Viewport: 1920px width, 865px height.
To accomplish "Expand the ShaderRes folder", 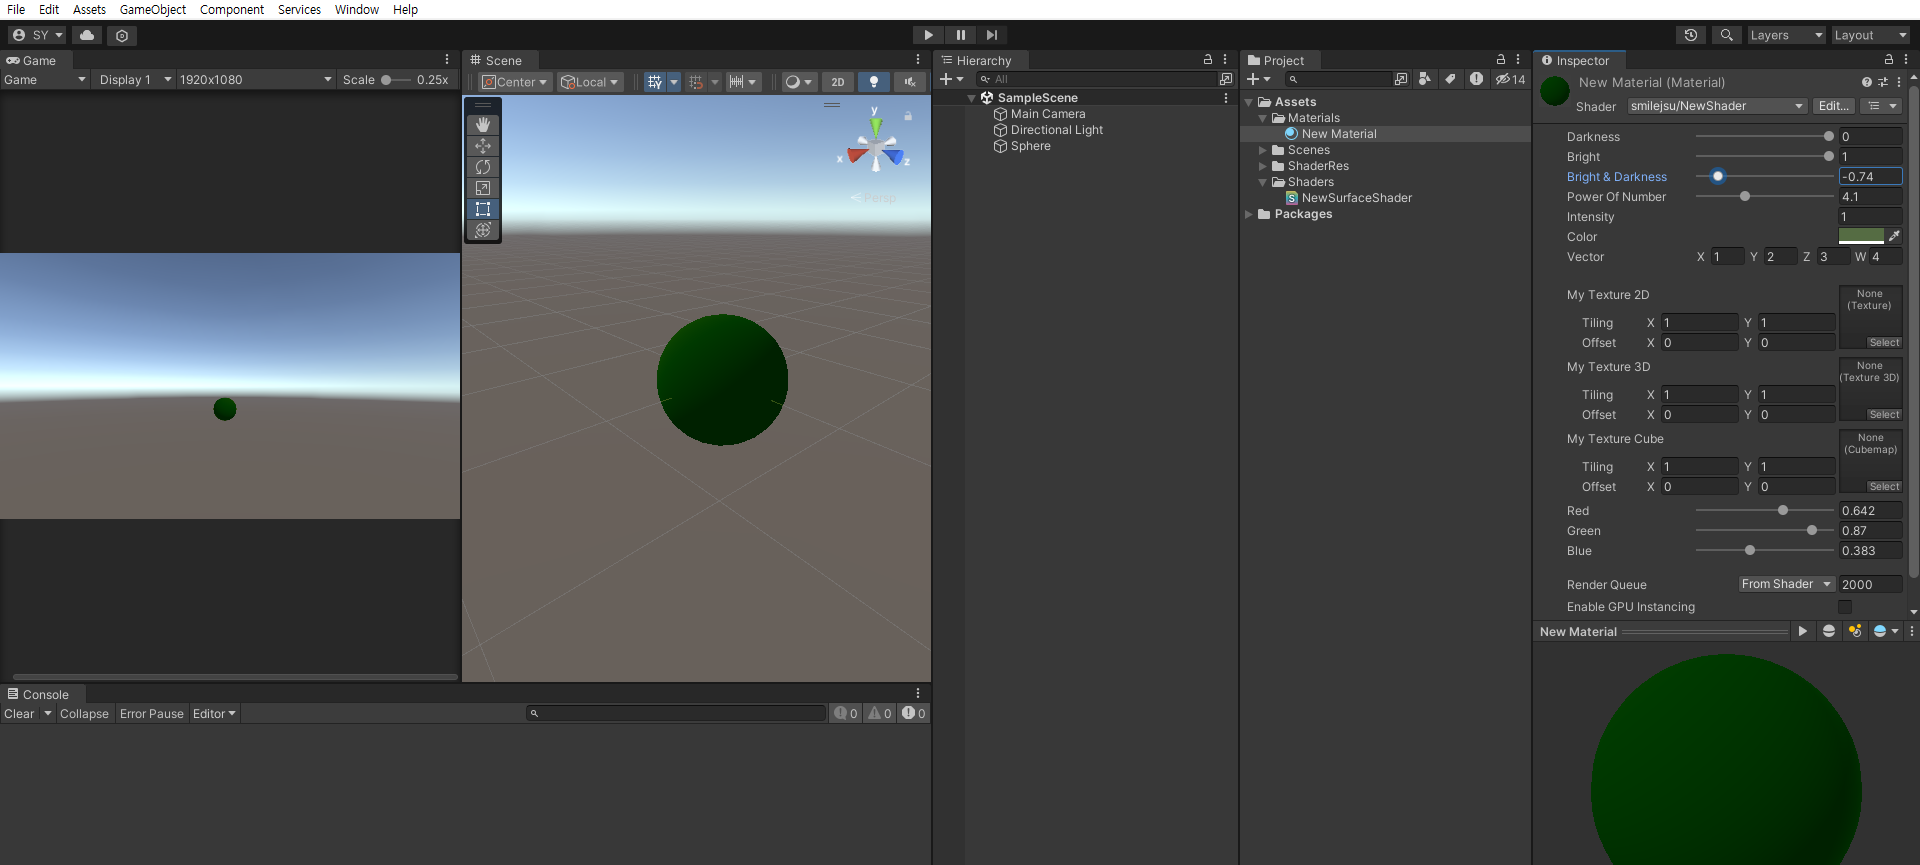I will pos(1262,166).
